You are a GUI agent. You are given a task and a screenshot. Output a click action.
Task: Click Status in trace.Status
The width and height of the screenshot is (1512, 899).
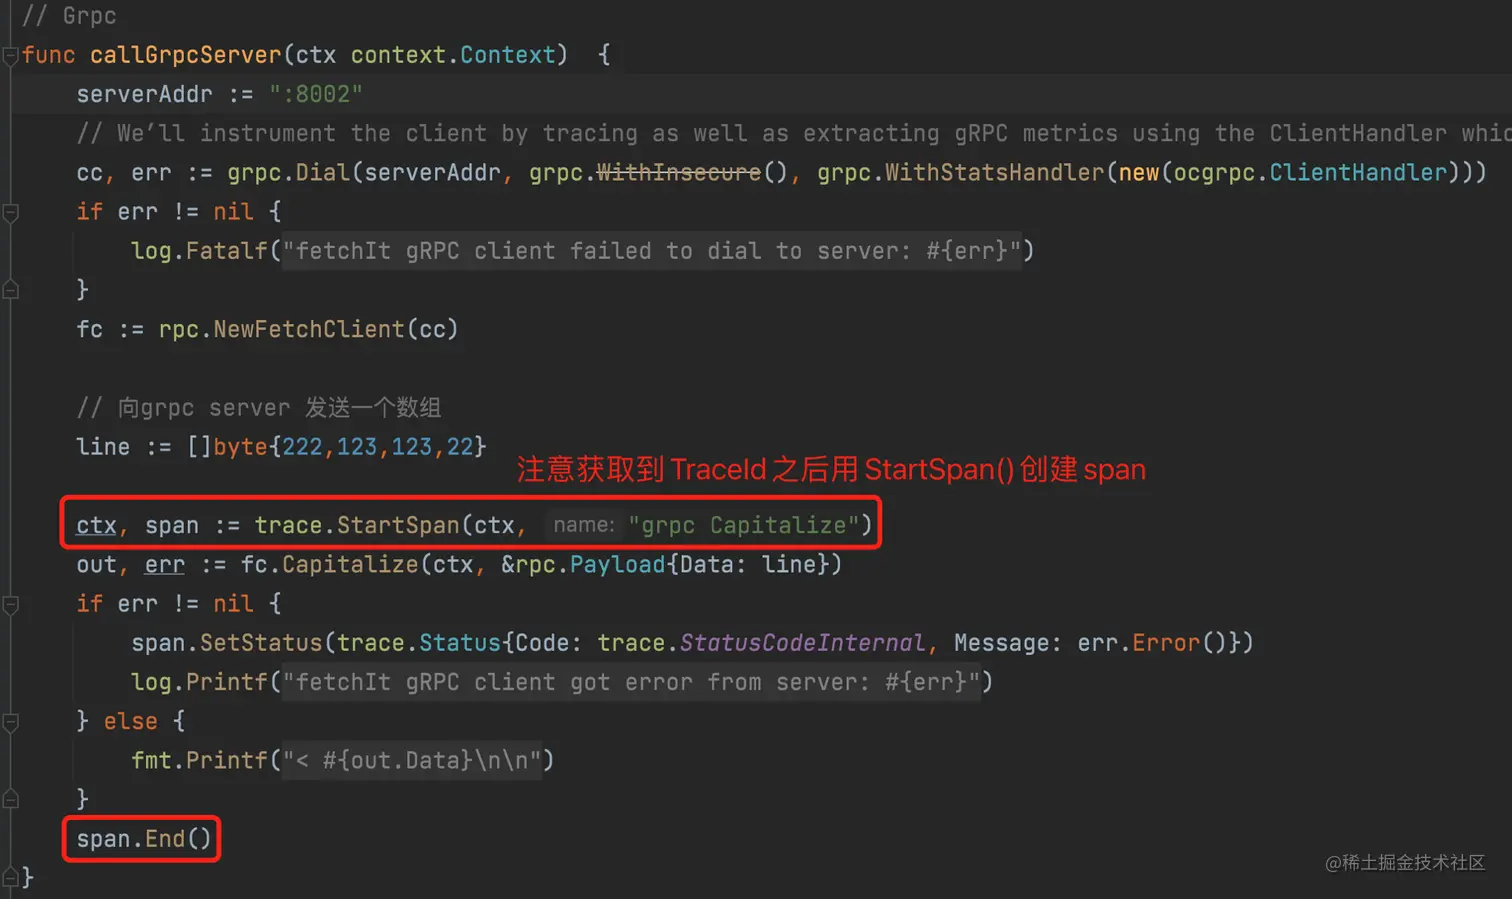tap(460, 642)
